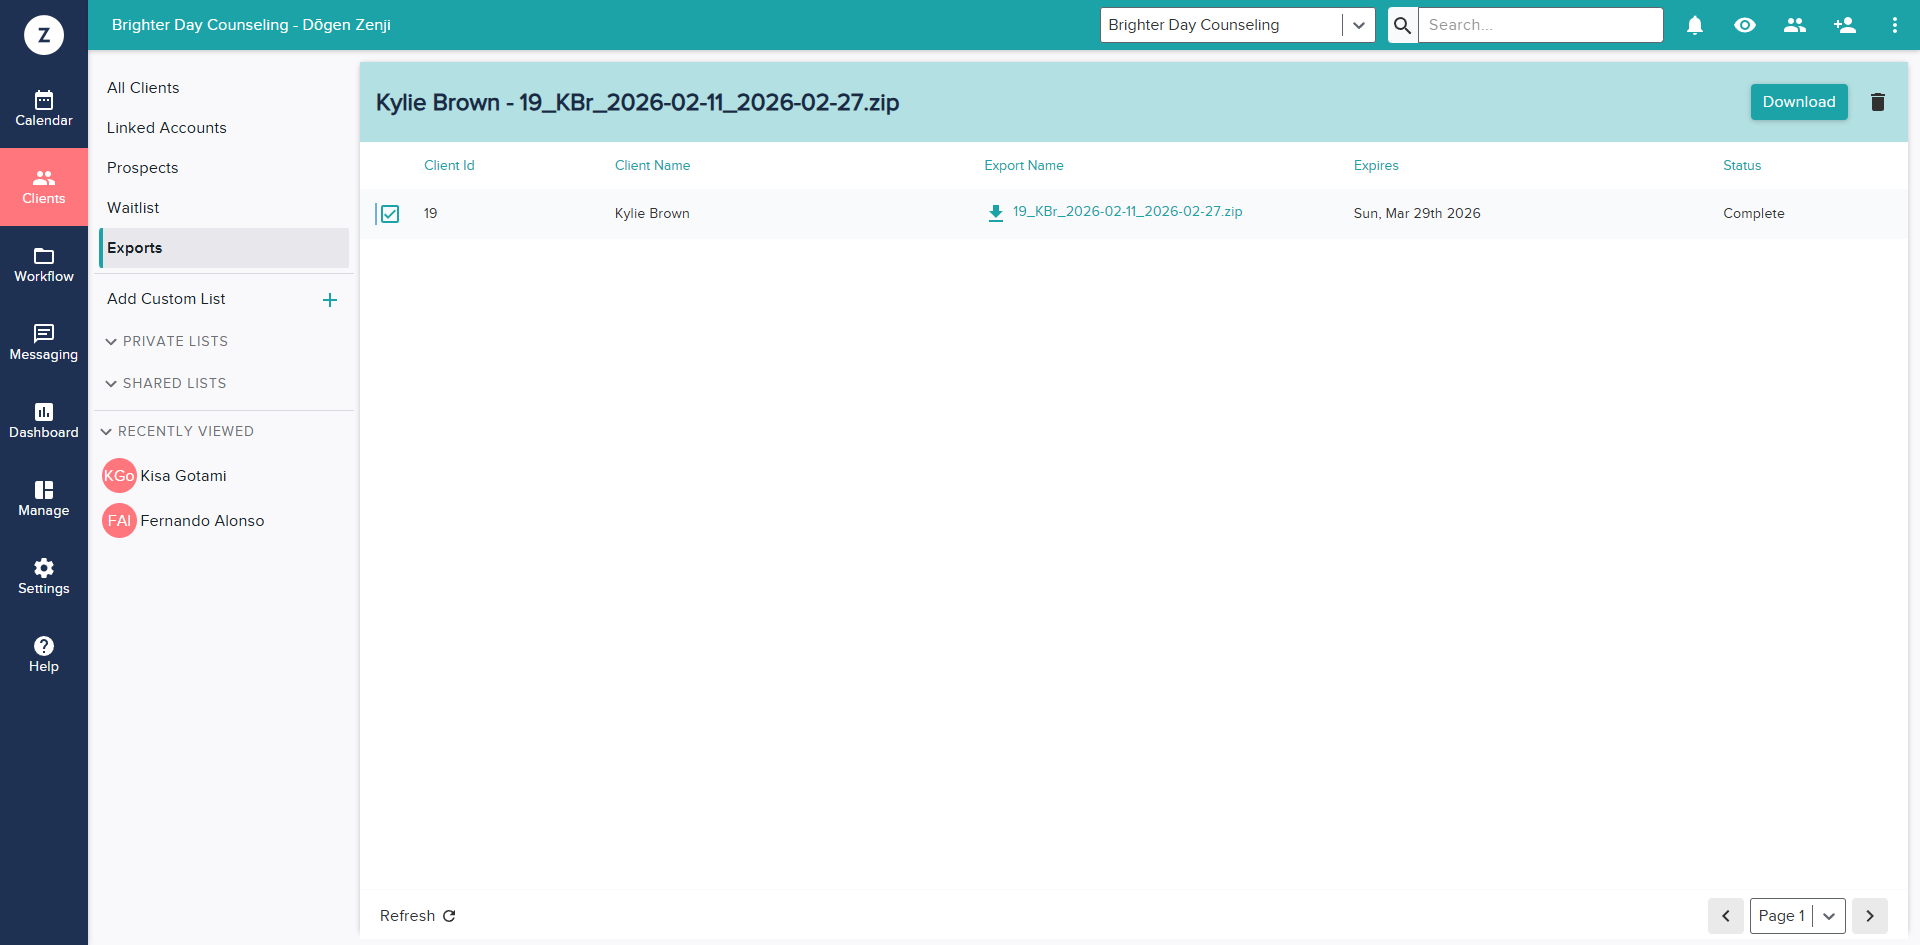The height and width of the screenshot is (945, 1920).
Task: Click the Brighter Day Counseling - Dōgen Zenji title
Action: 251,25
